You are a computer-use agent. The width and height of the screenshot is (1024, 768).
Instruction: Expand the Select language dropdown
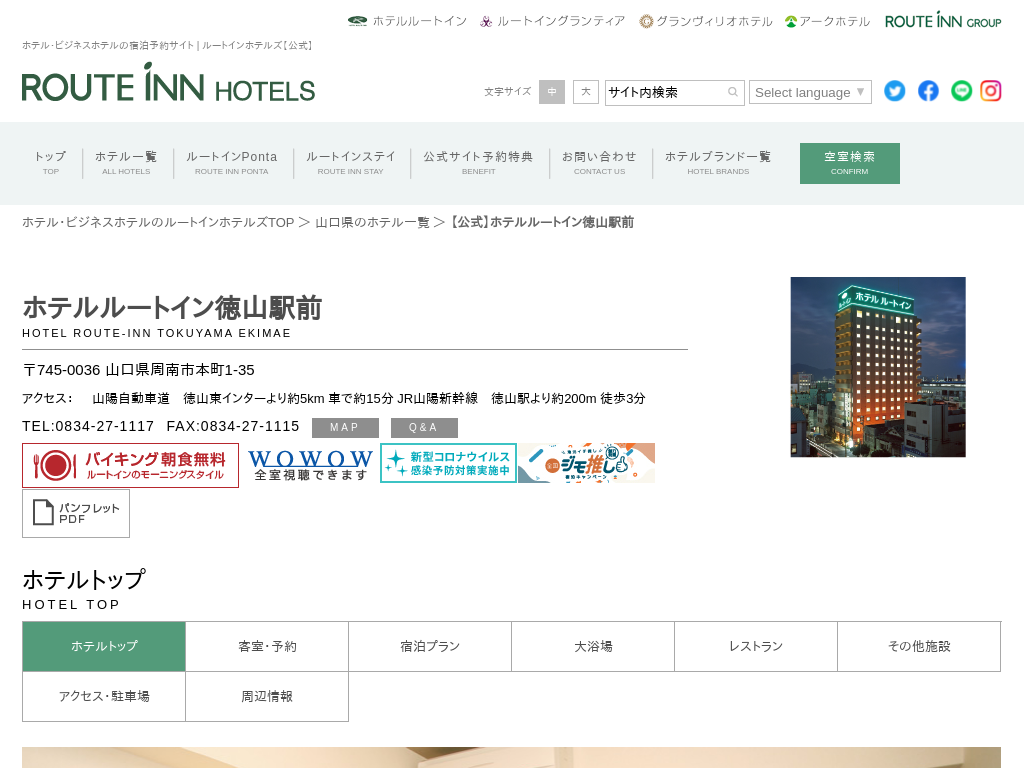pos(810,92)
